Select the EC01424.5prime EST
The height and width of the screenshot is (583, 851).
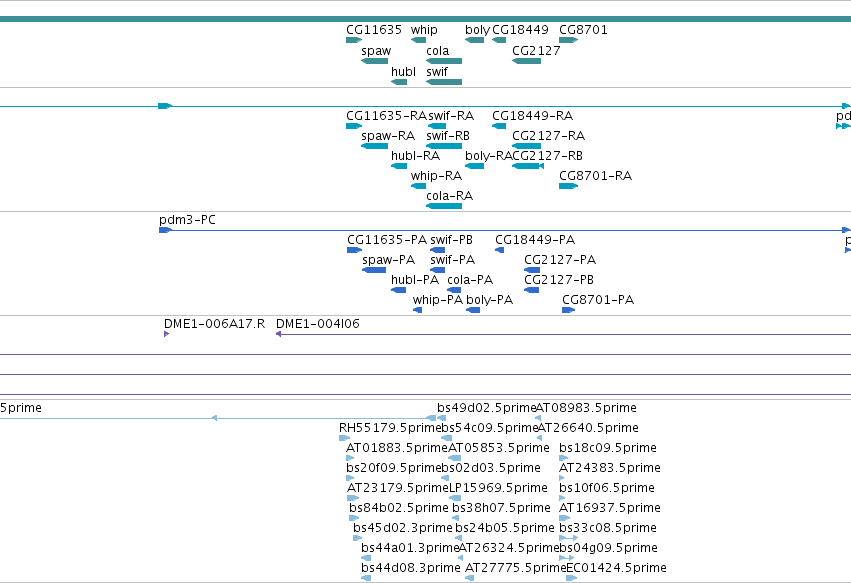pos(571,579)
